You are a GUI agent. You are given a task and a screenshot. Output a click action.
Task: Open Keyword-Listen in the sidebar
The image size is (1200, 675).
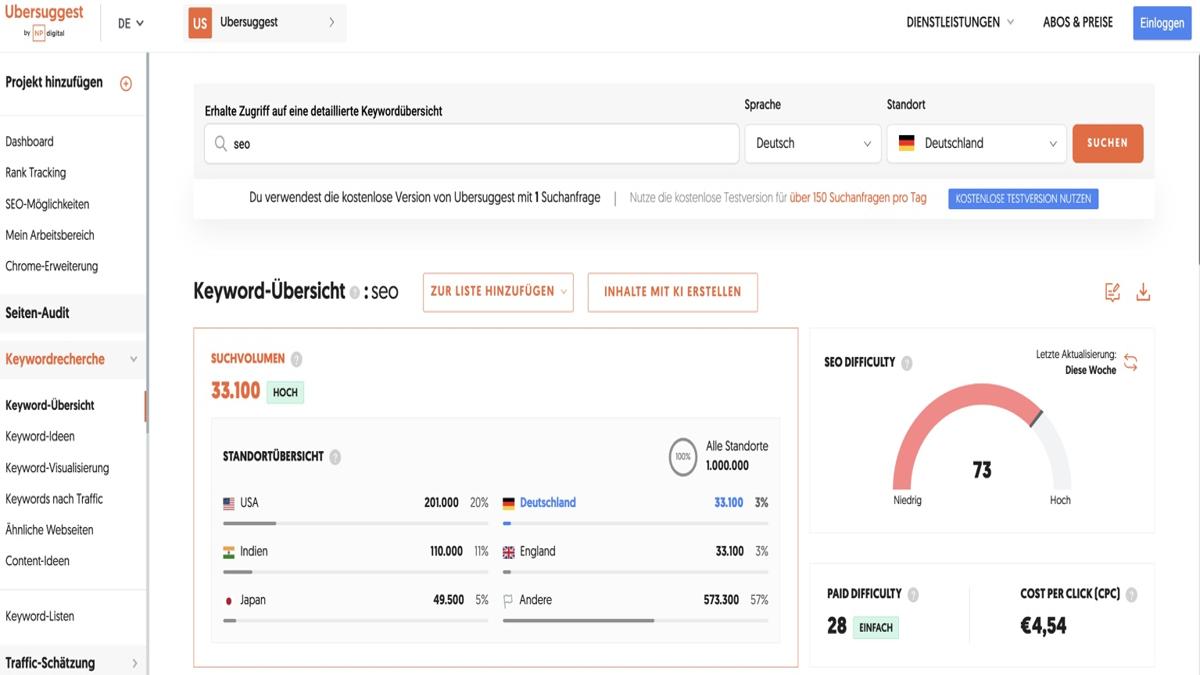coord(40,616)
